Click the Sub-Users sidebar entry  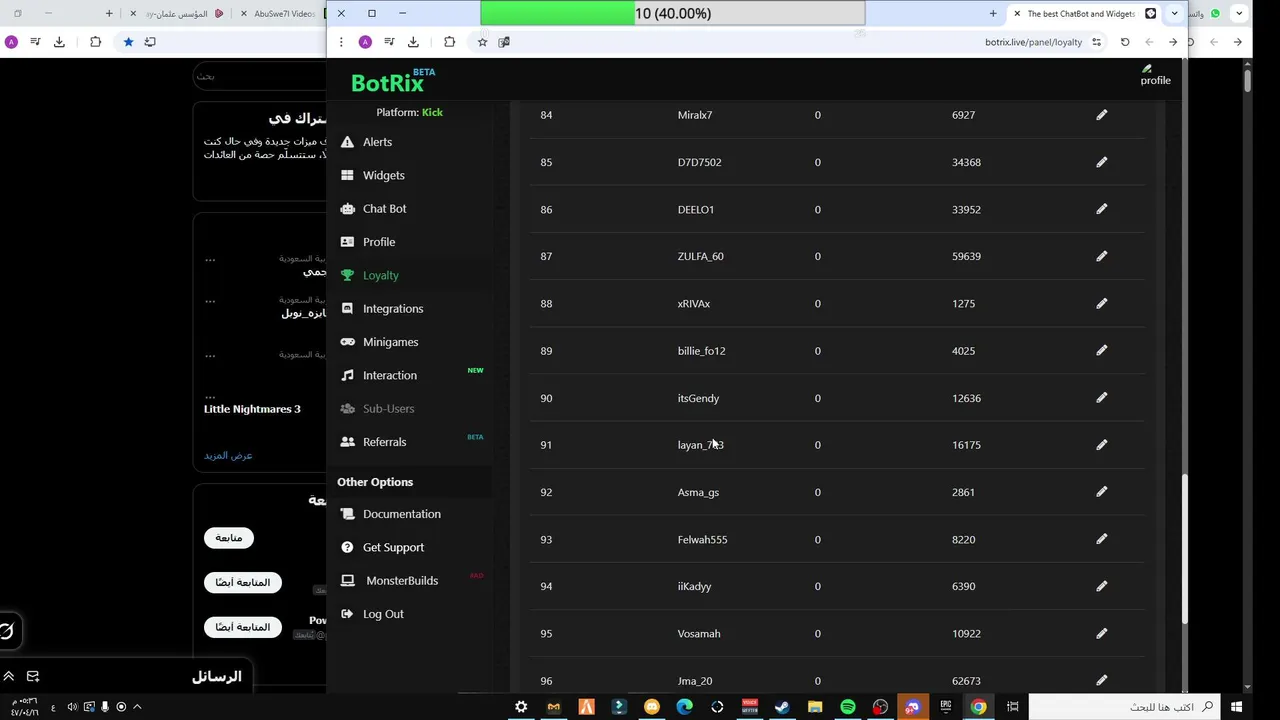pyautogui.click(x=388, y=408)
